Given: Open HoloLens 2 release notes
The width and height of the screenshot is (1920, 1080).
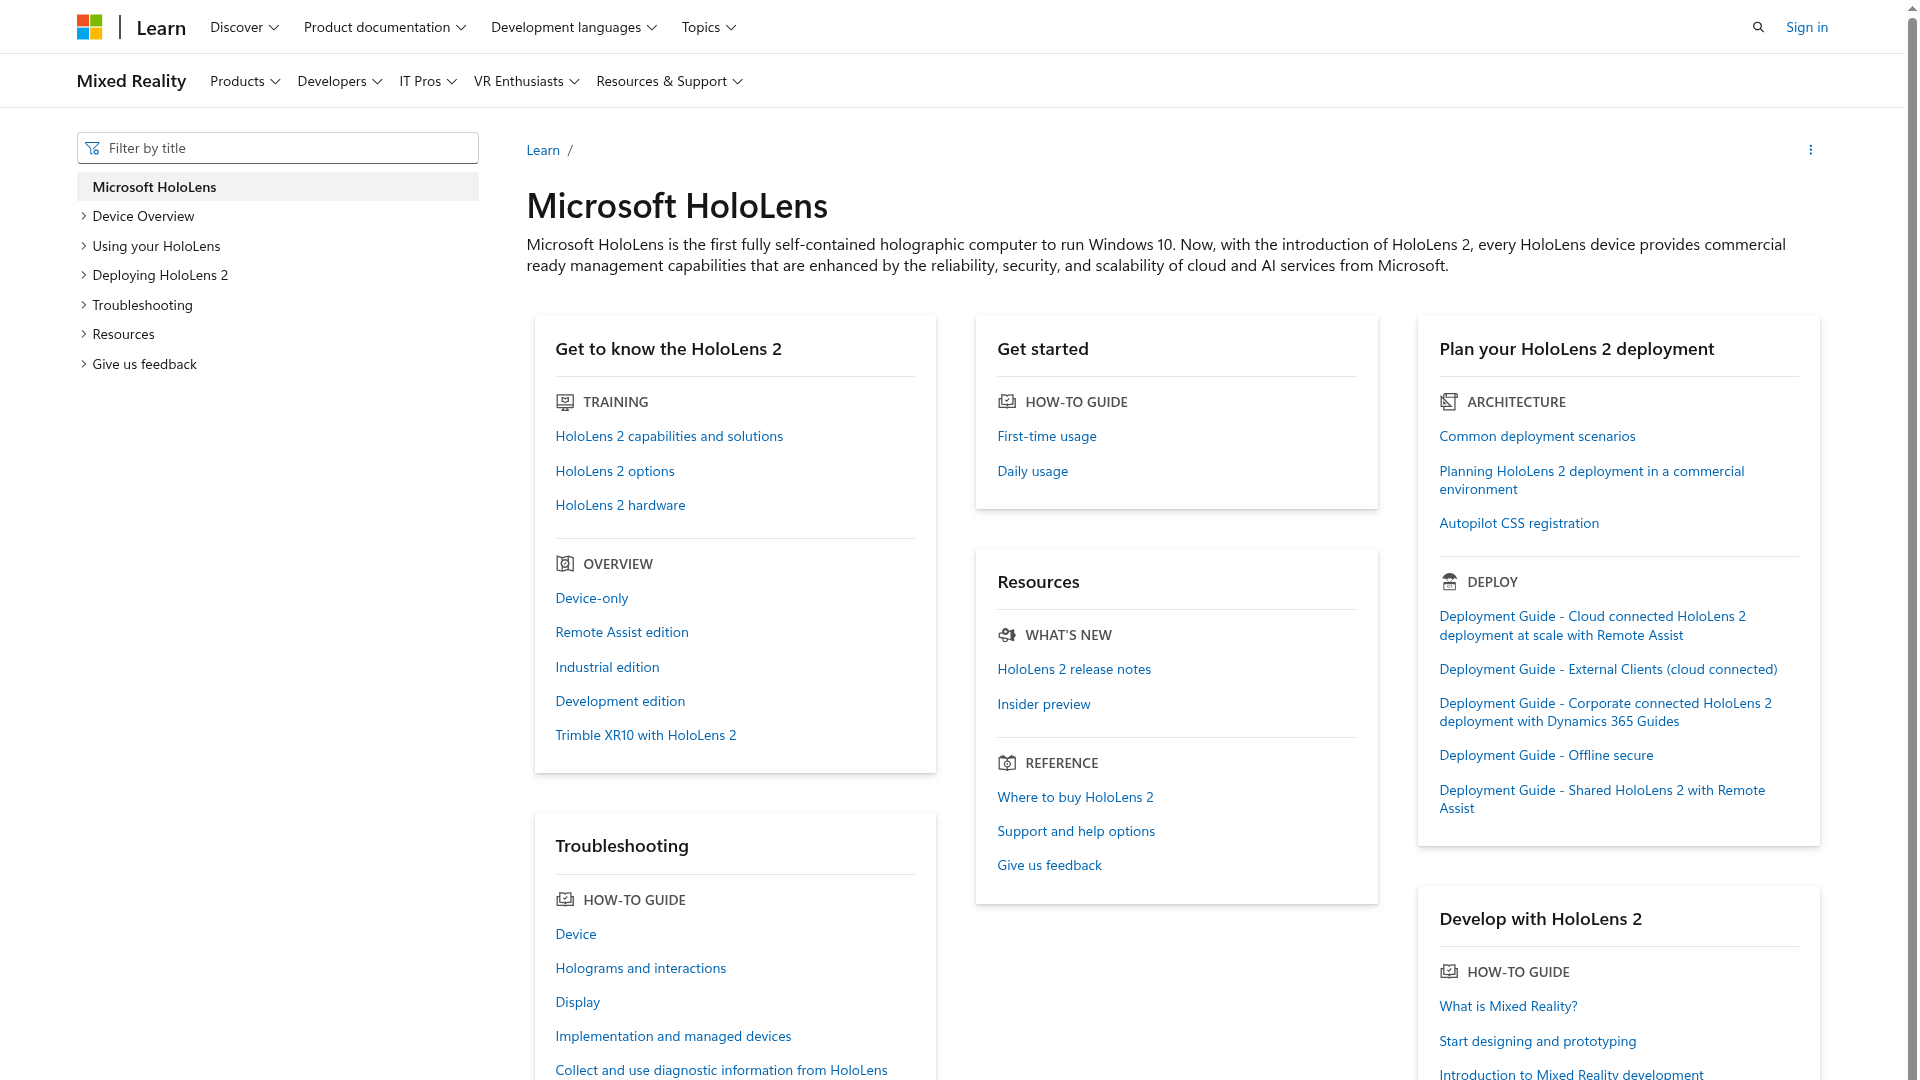Looking at the screenshot, I should 1074,669.
